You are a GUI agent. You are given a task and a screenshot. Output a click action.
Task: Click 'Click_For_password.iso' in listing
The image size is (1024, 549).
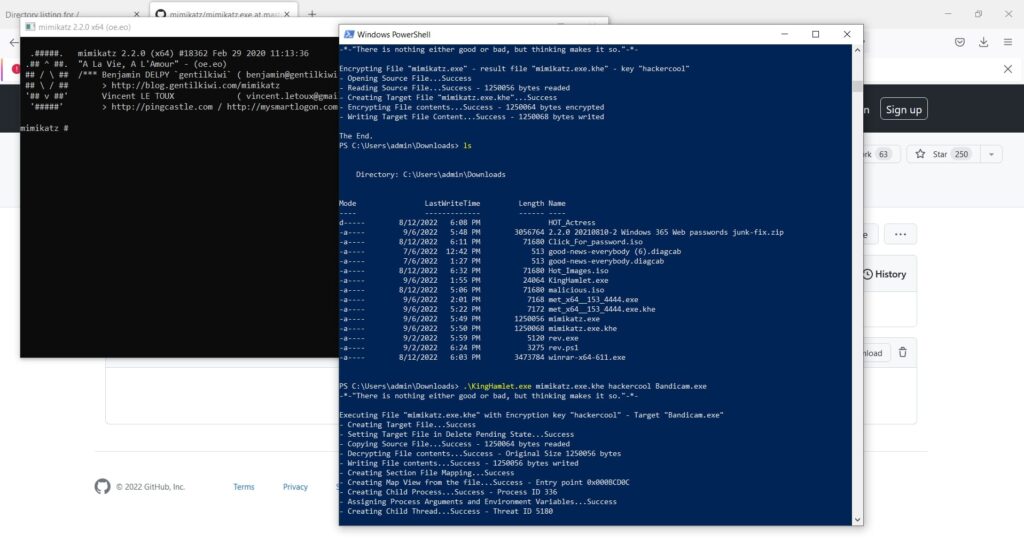(595, 242)
